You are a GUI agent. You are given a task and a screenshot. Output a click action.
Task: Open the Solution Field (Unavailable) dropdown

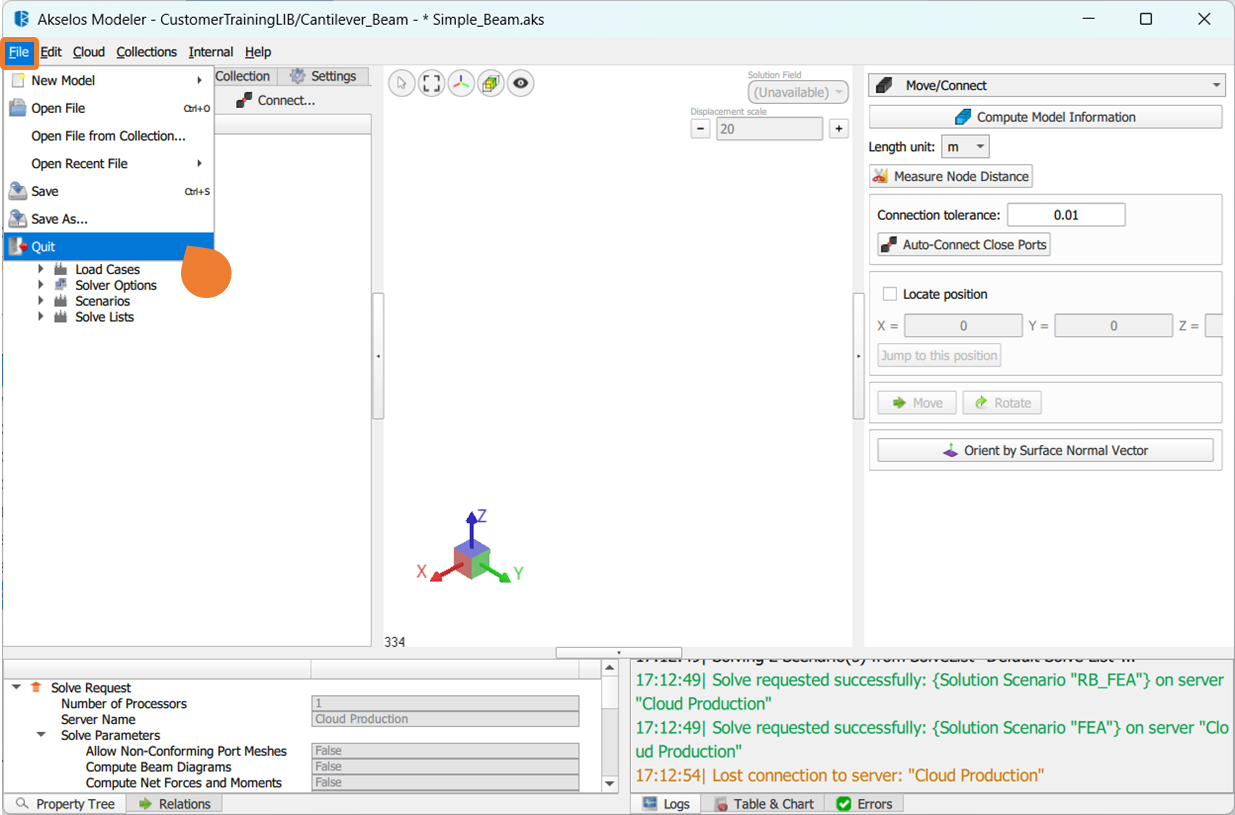(x=797, y=92)
